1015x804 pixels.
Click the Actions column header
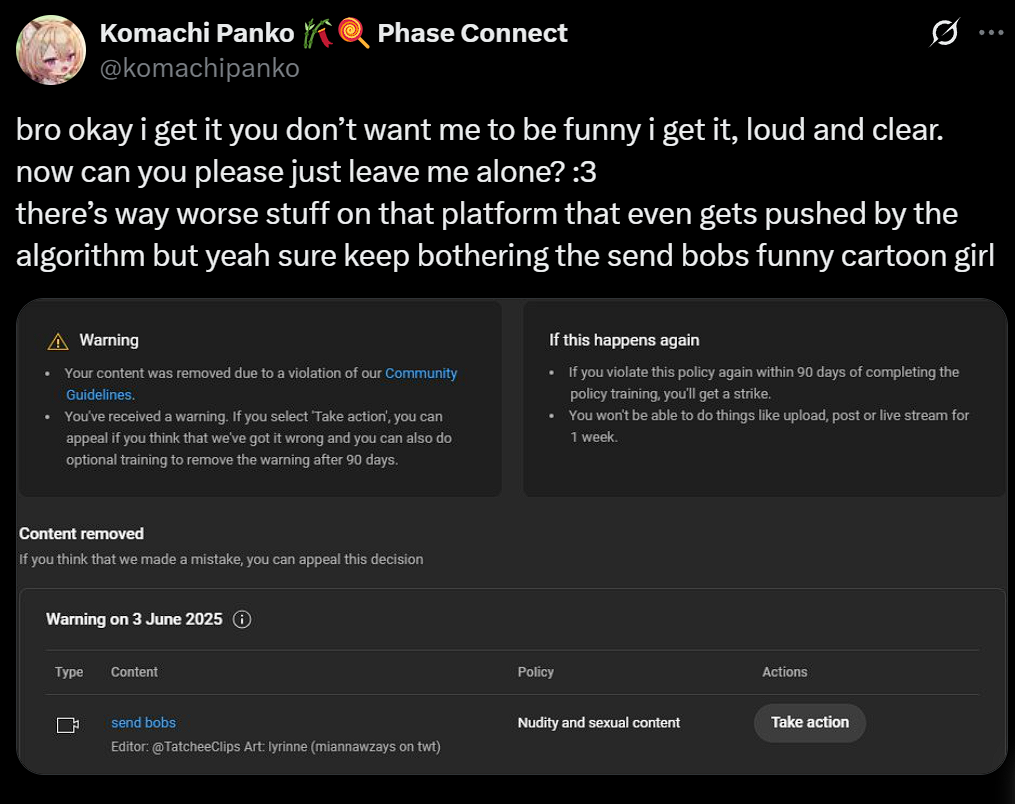(x=784, y=672)
